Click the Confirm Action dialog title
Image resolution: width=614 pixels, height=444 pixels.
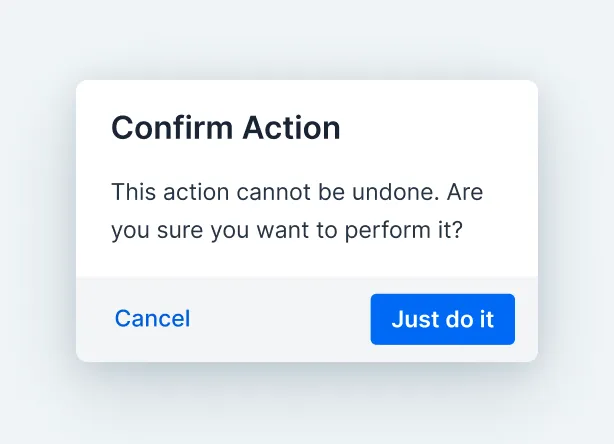225,128
